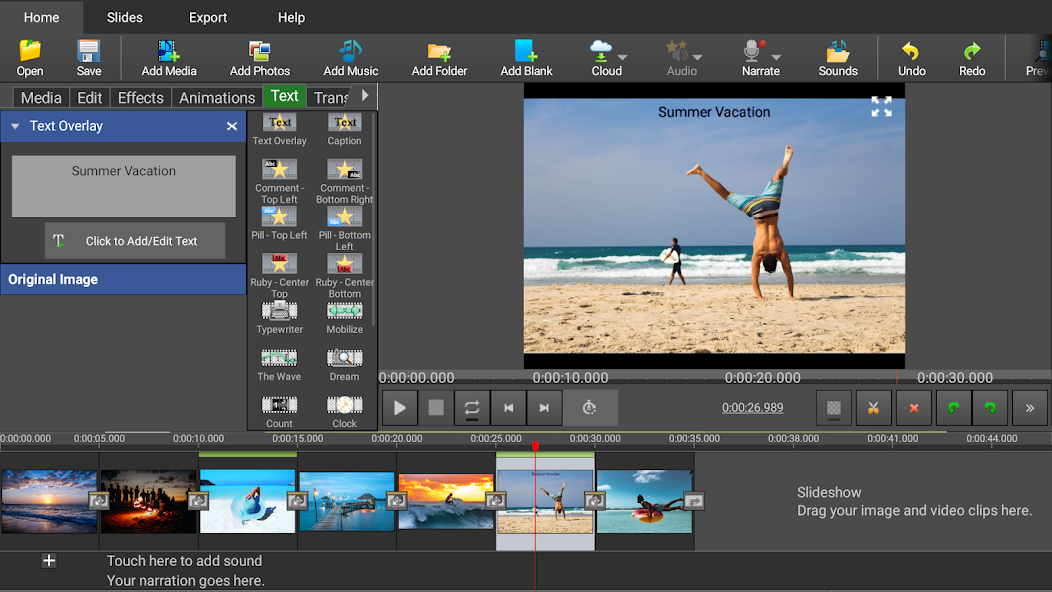1052x592 pixels.
Task: Open the Export menu
Action: pyautogui.click(x=208, y=17)
